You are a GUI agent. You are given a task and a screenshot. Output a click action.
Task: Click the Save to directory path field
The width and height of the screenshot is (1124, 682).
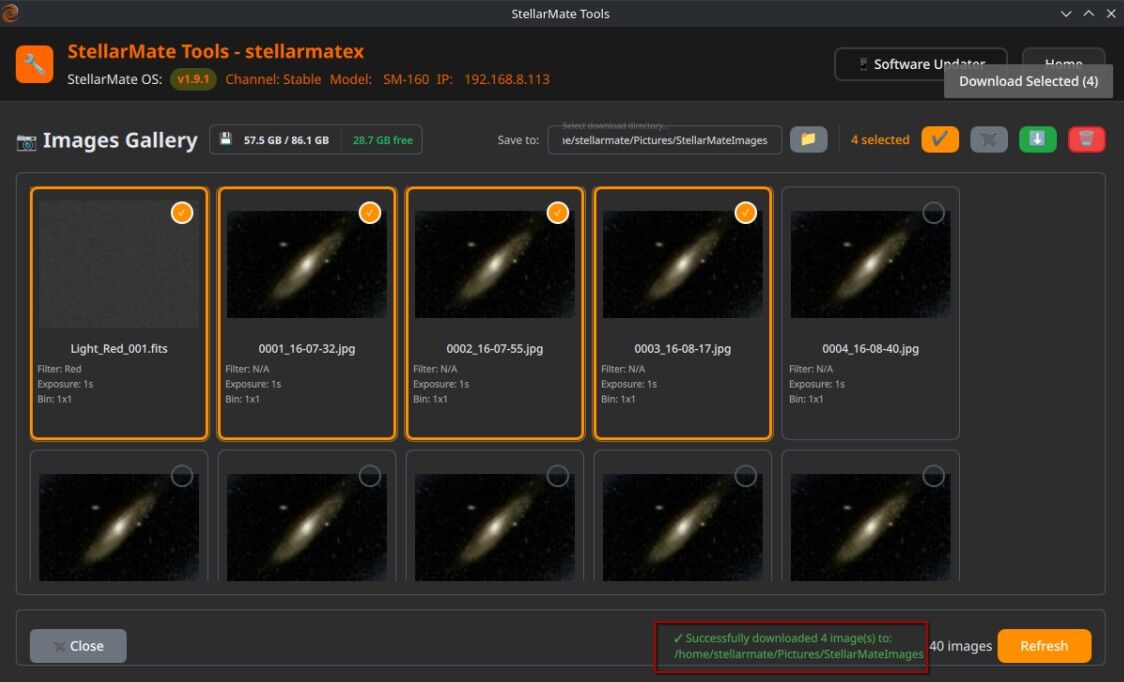click(x=665, y=140)
